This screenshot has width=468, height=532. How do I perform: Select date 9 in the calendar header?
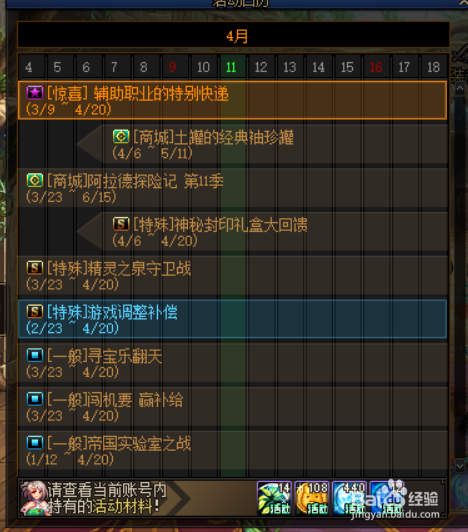point(172,67)
